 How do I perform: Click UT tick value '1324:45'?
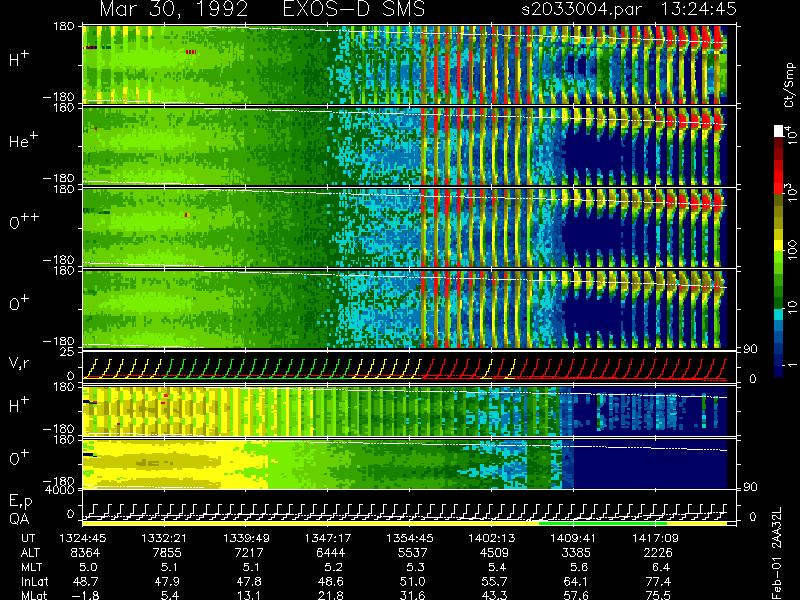click(82, 538)
